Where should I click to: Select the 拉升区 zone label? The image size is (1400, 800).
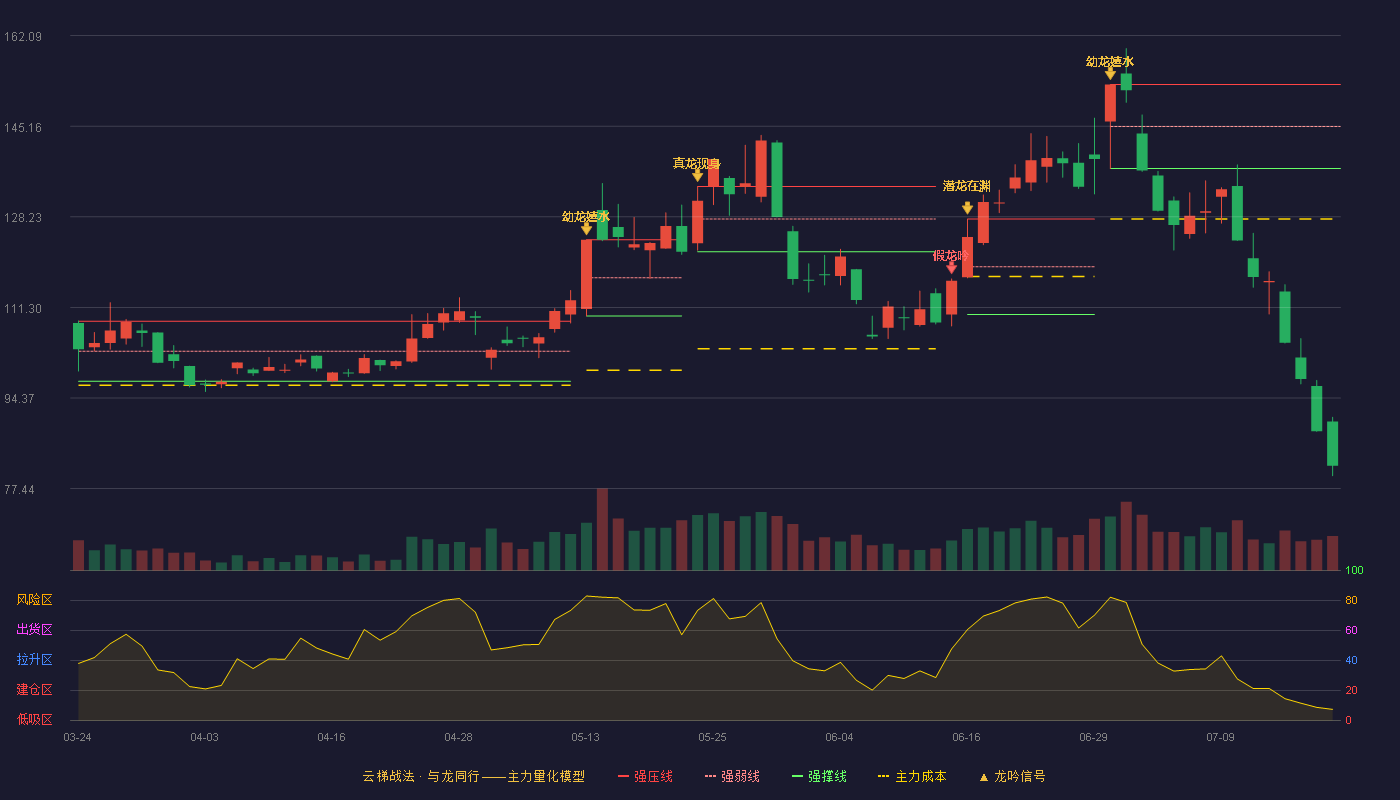(x=35, y=660)
